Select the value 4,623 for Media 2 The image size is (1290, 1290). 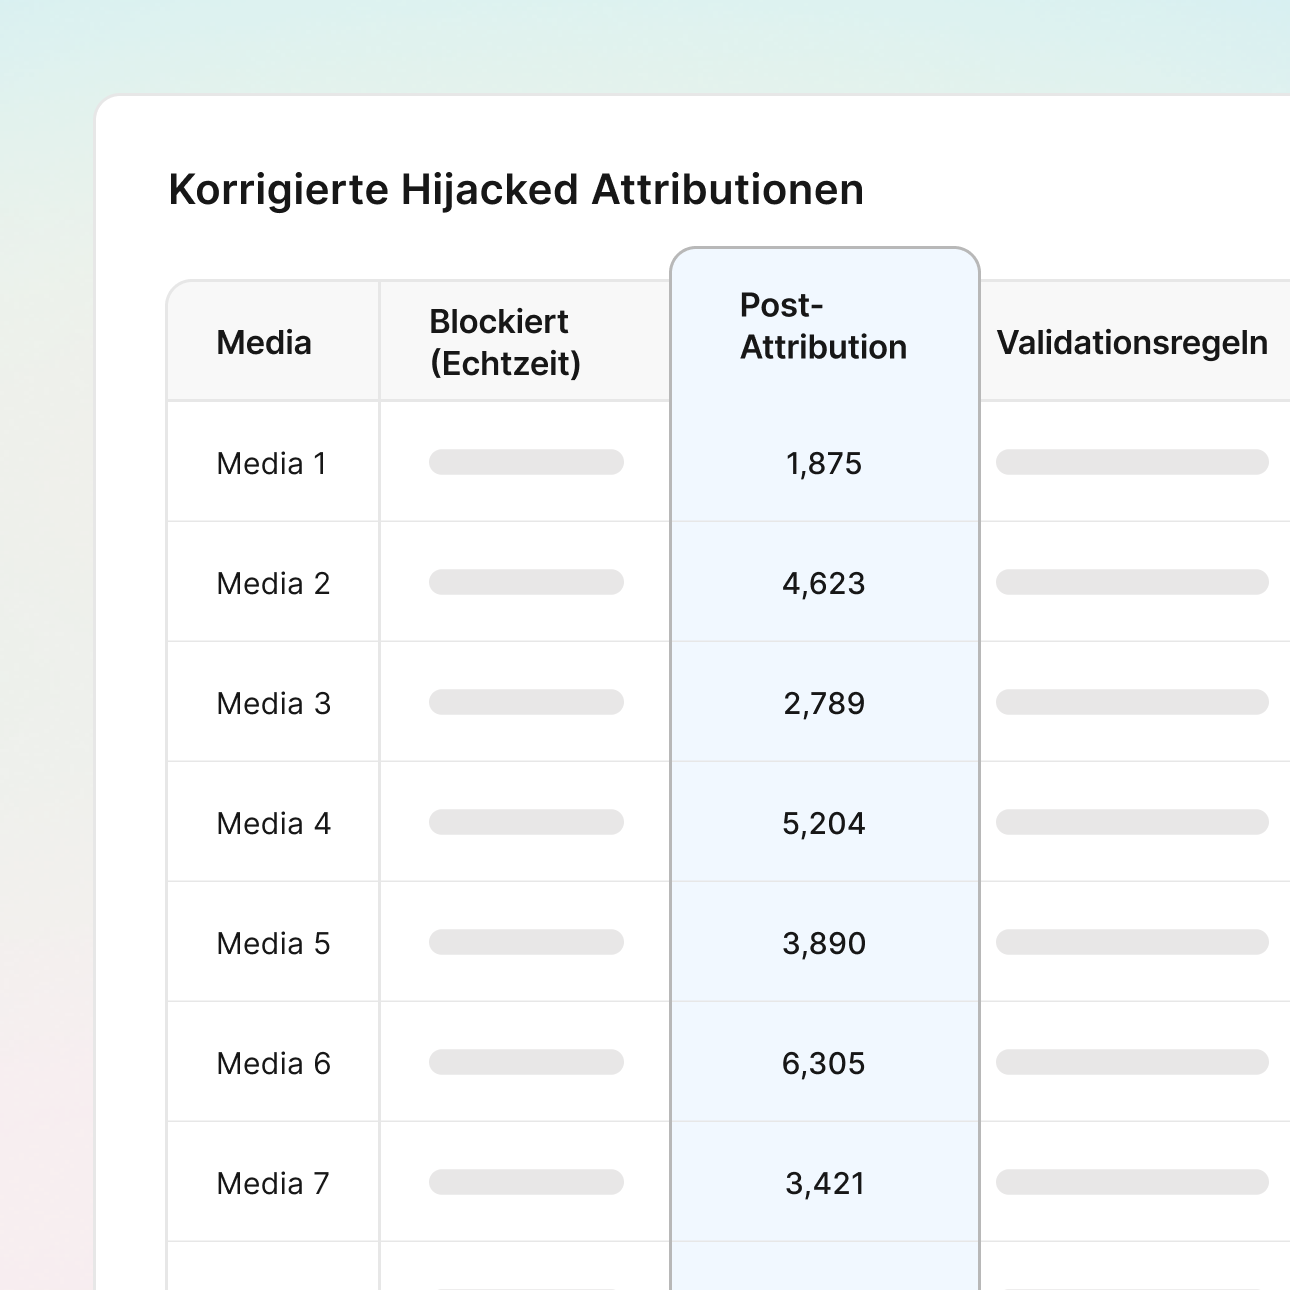pyautogui.click(x=824, y=584)
